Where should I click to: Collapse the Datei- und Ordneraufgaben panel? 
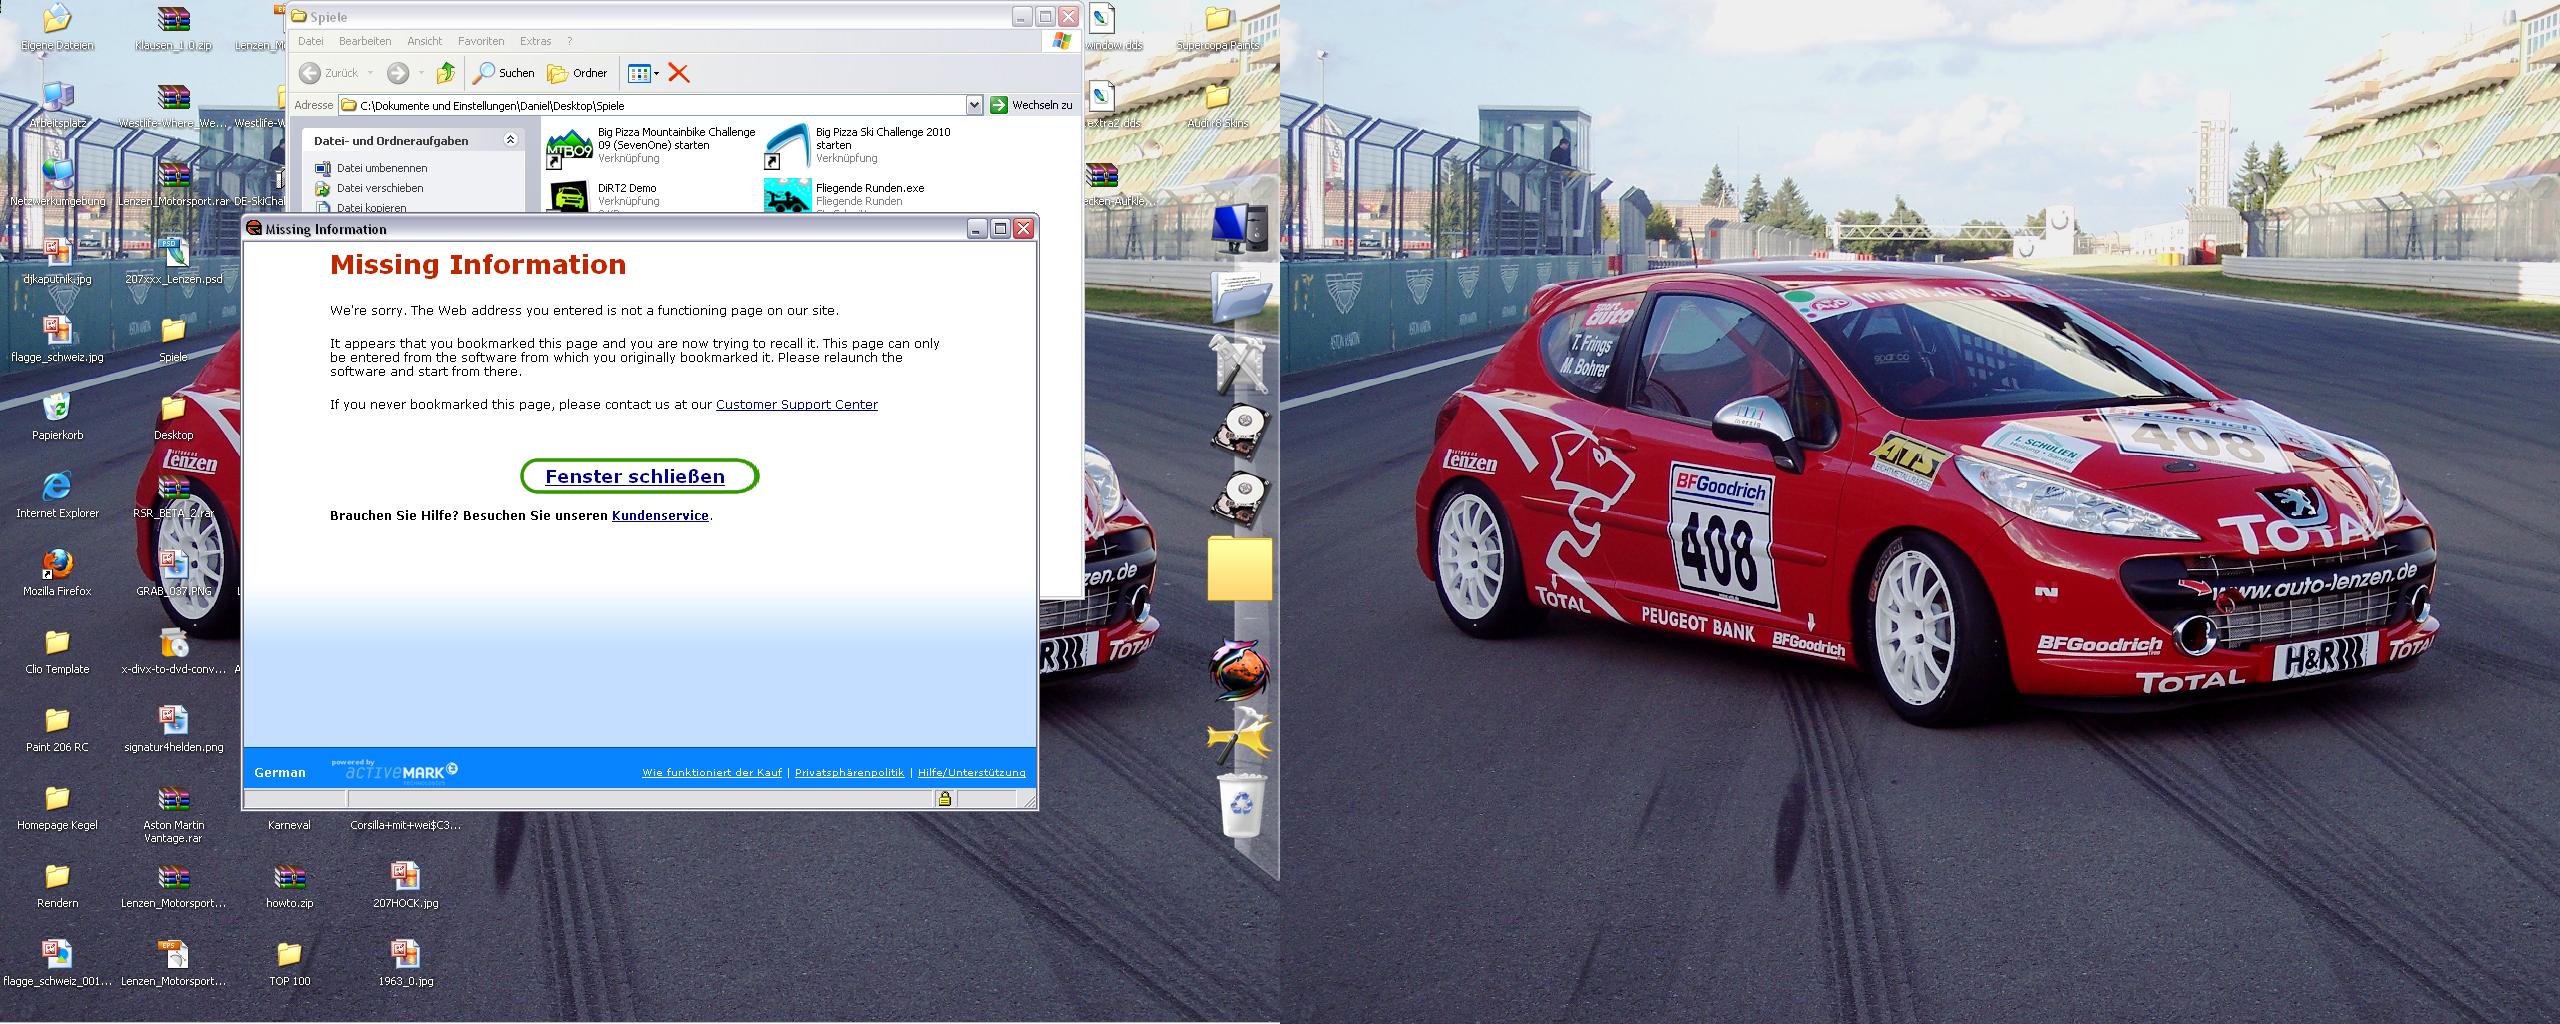pyautogui.click(x=510, y=141)
